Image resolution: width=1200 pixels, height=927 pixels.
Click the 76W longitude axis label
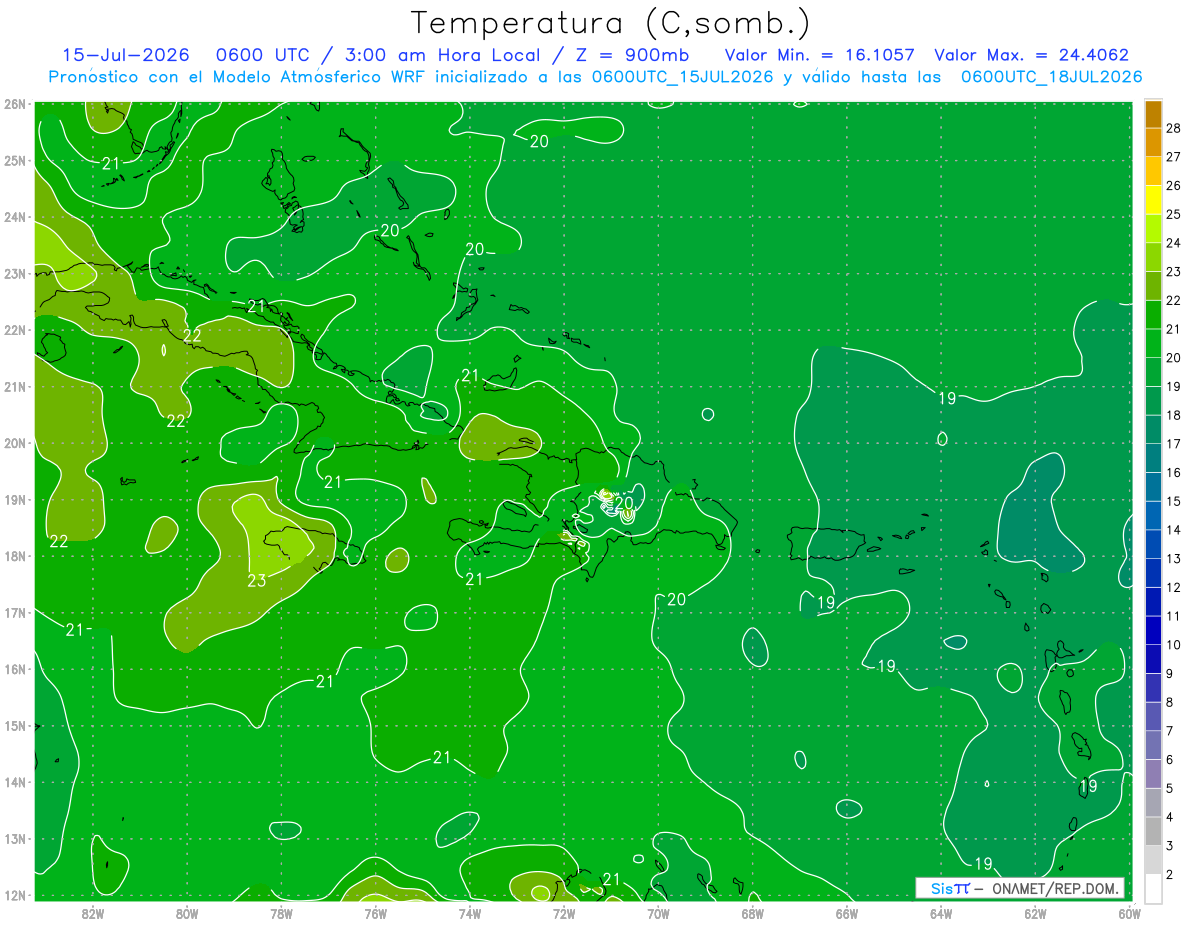[x=376, y=912]
